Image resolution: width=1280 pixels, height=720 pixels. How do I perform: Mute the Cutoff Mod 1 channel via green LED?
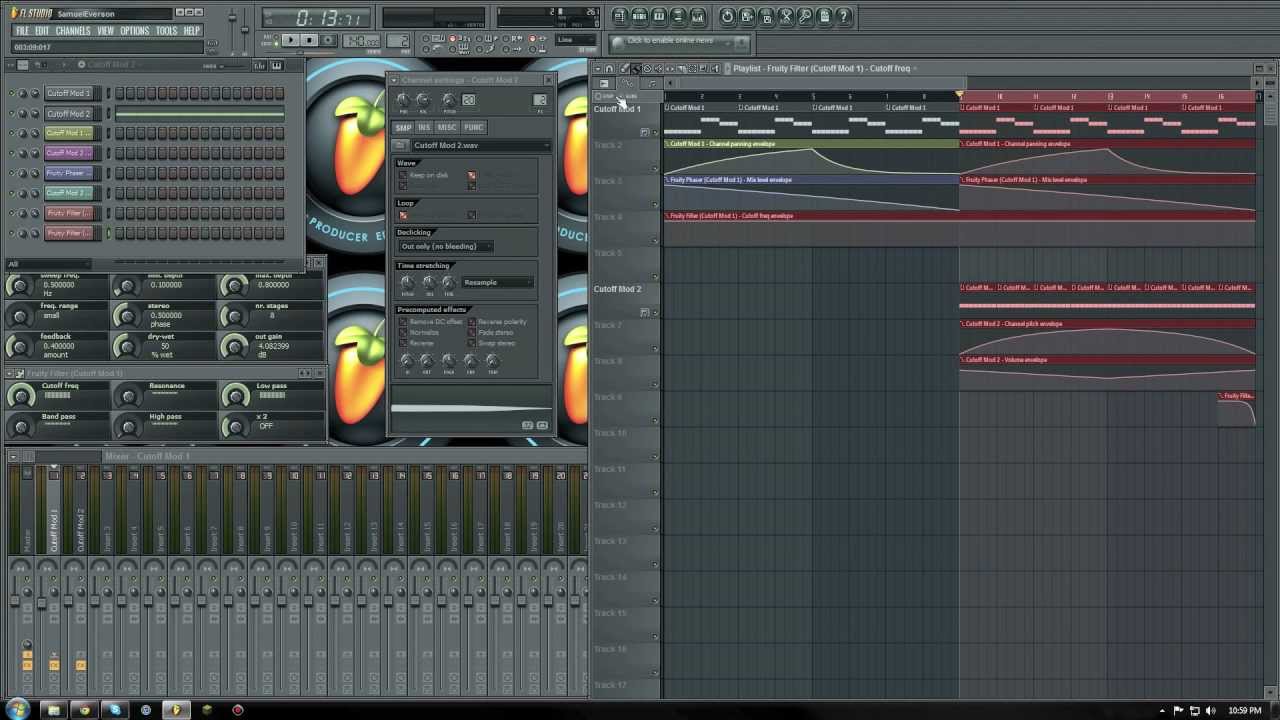click(11, 93)
